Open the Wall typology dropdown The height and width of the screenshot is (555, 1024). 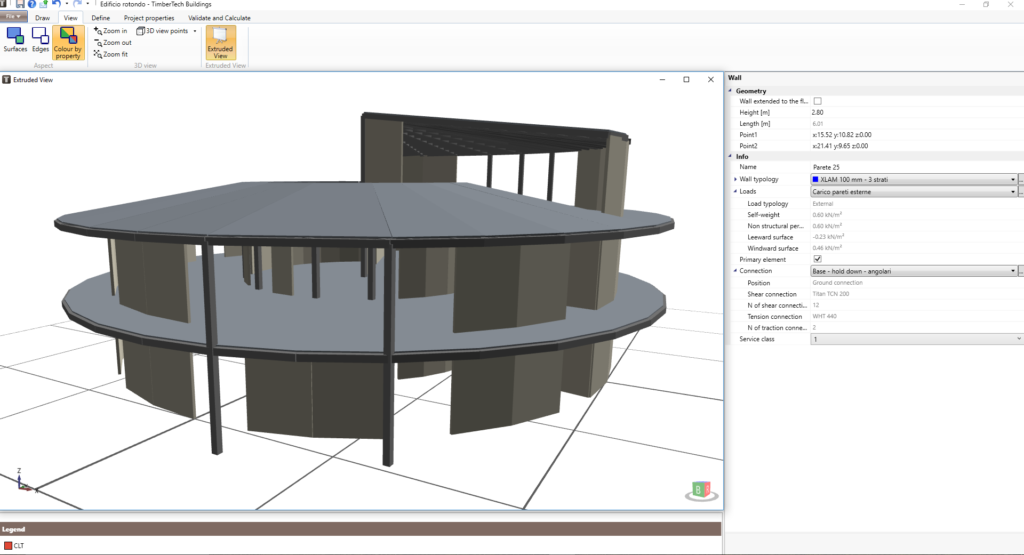click(x=1012, y=179)
